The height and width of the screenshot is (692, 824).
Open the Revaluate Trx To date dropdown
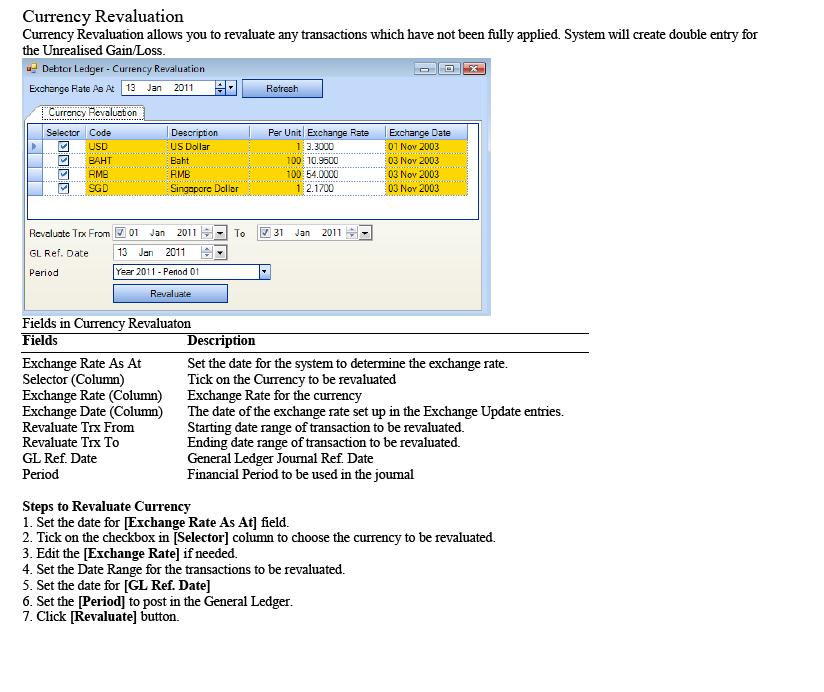click(365, 233)
